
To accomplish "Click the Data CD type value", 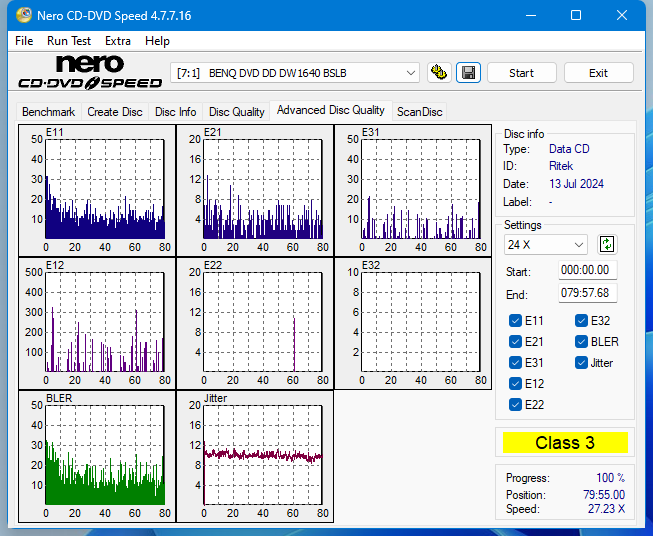I will [569, 149].
